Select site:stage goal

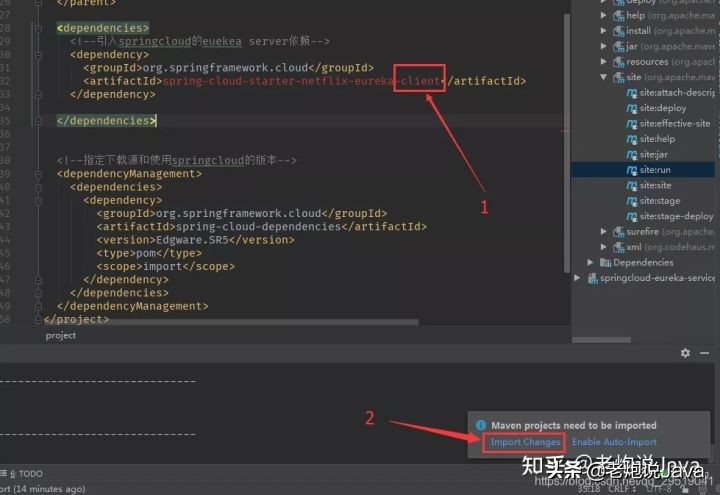coord(660,201)
